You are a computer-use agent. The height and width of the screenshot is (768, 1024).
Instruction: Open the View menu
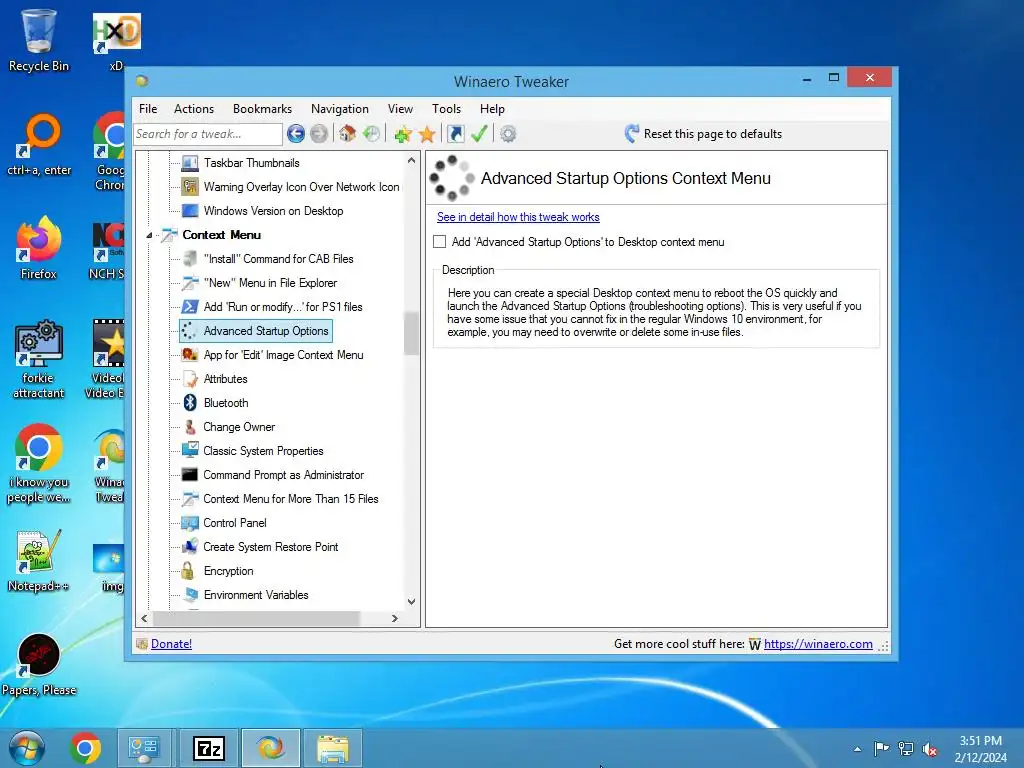(x=400, y=109)
